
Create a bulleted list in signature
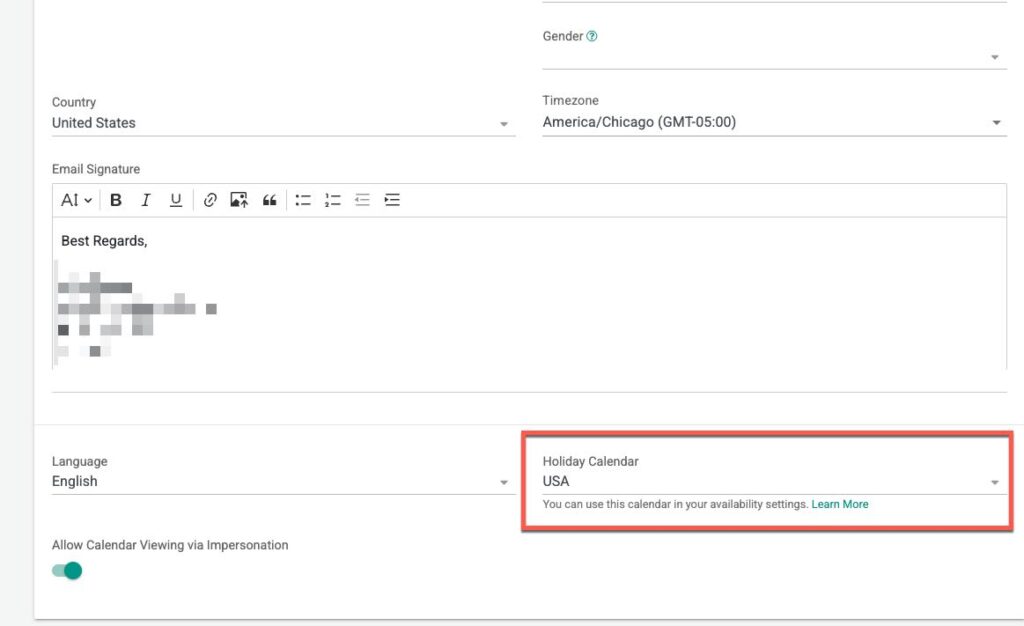[x=303, y=200]
